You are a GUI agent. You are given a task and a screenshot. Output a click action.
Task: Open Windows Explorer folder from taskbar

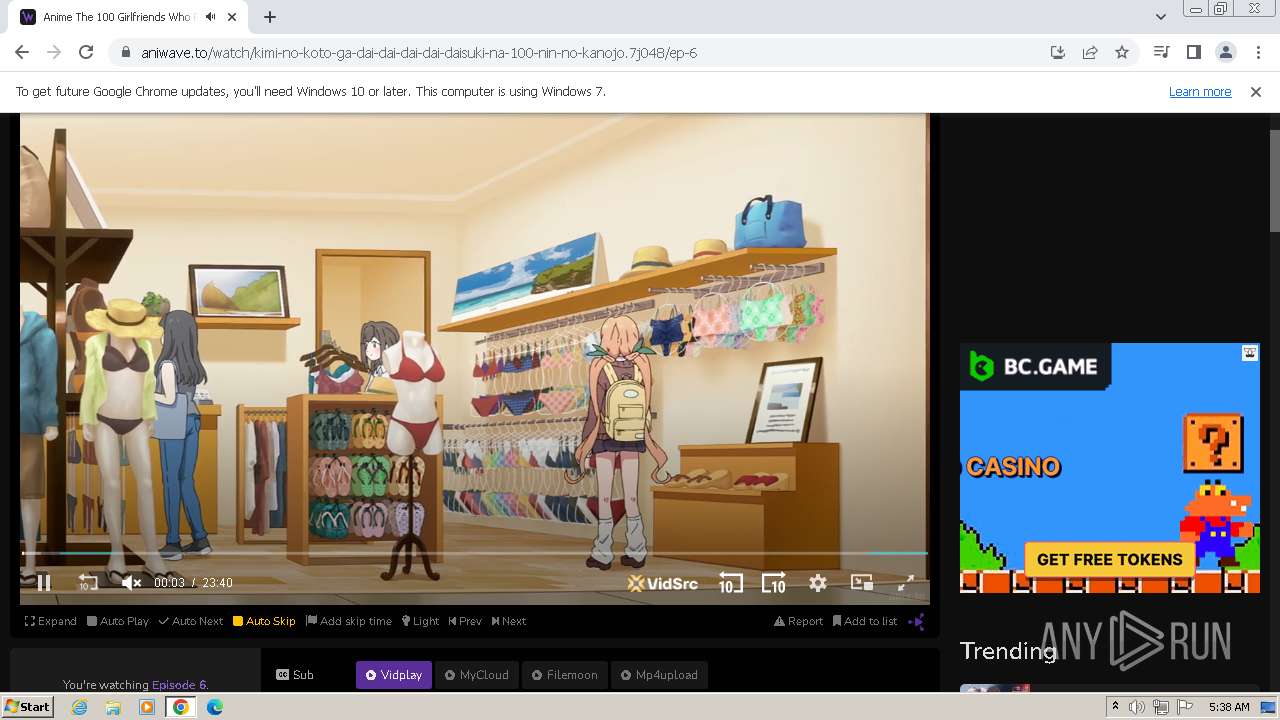[x=113, y=707]
